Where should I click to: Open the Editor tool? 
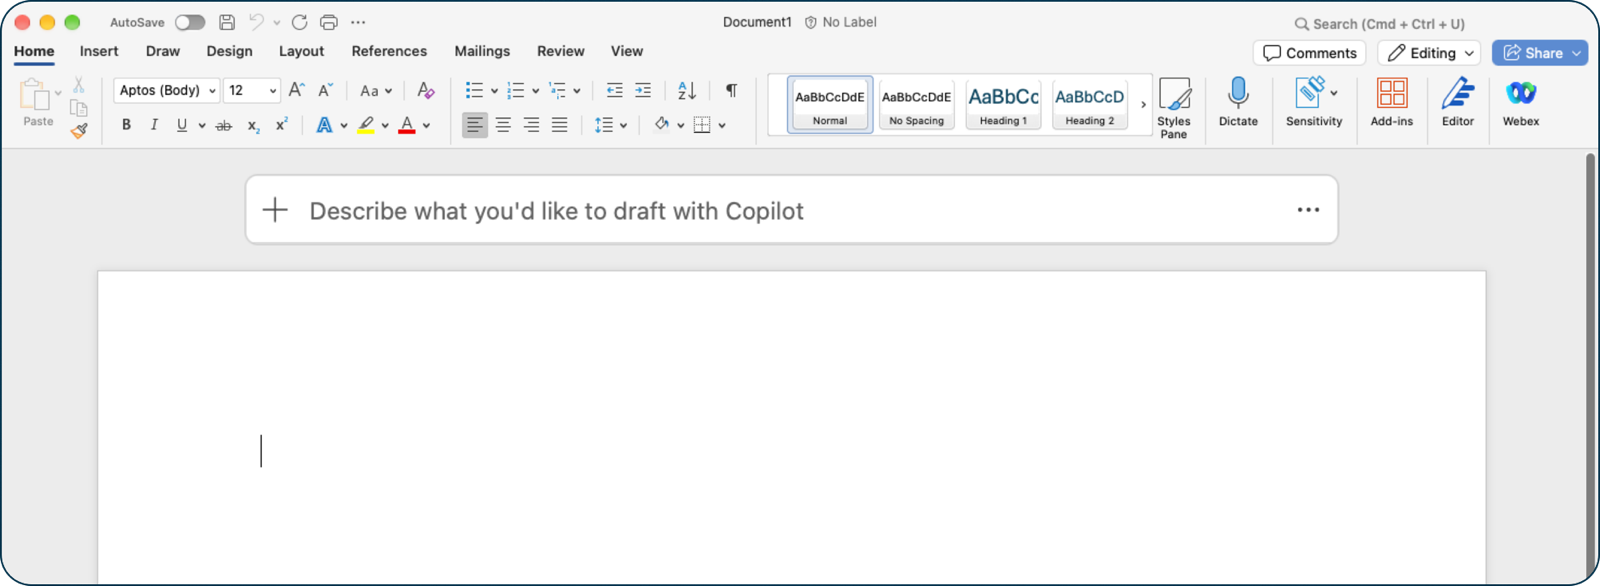pyautogui.click(x=1457, y=102)
